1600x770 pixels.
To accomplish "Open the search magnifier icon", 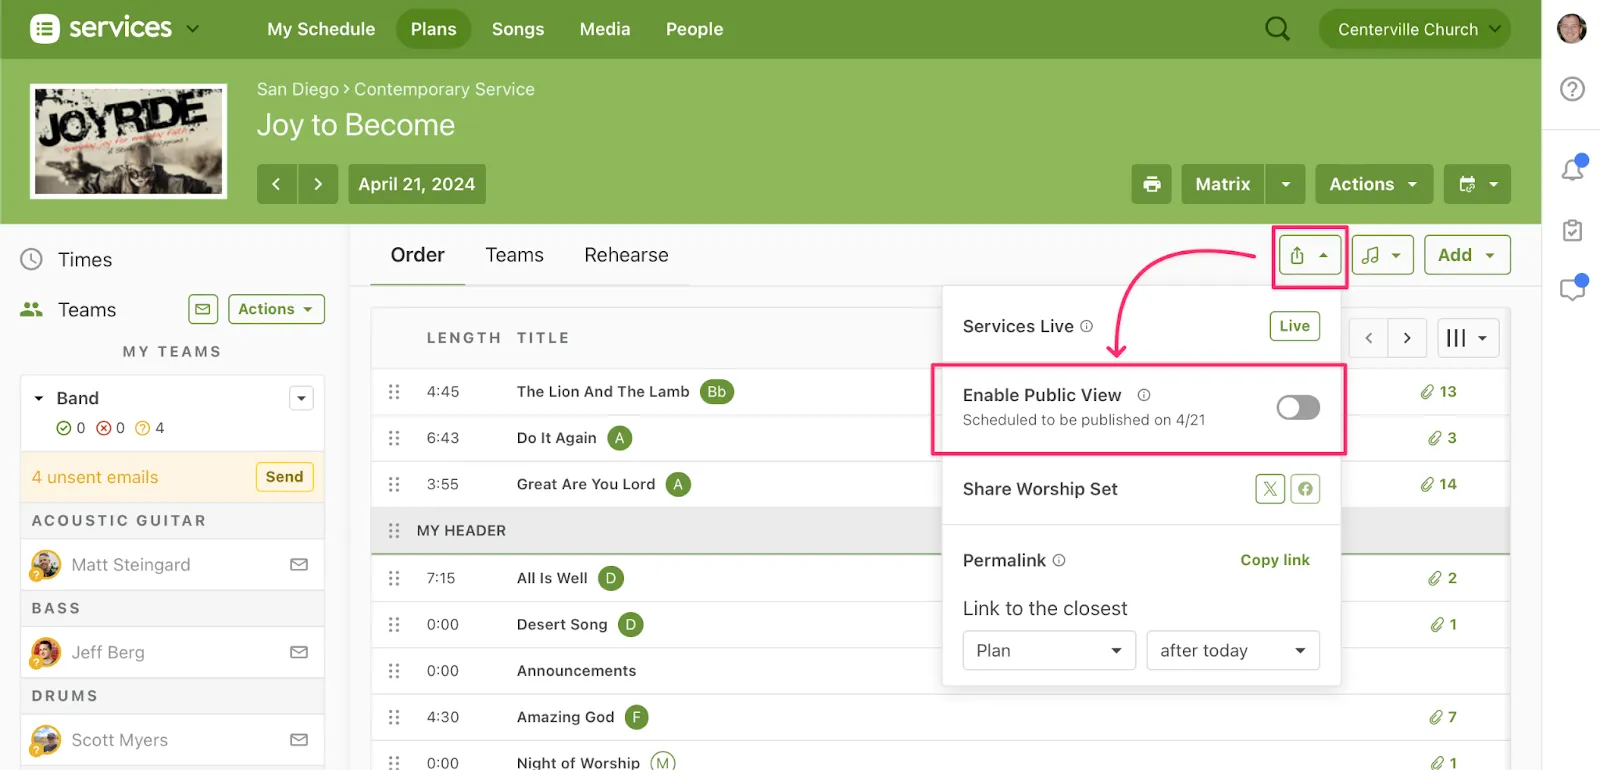I will coord(1277,29).
